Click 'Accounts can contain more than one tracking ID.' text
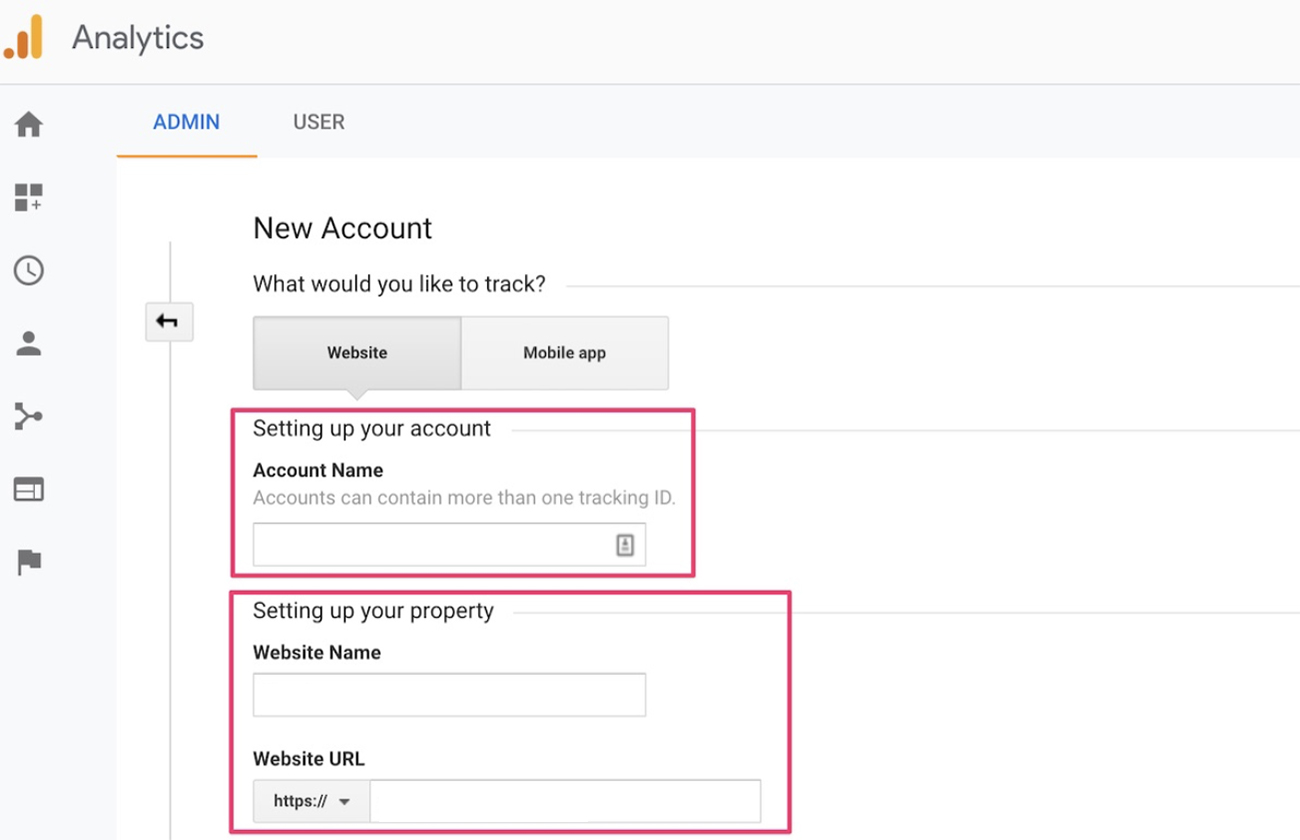Image resolution: width=1300 pixels, height=840 pixels. point(465,497)
